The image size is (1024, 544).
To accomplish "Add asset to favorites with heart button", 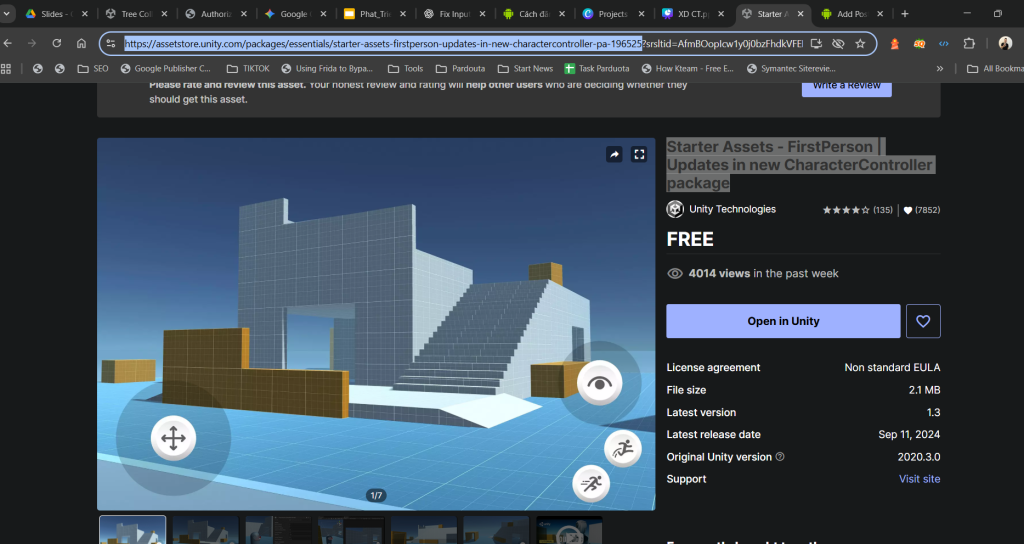I will [923, 321].
